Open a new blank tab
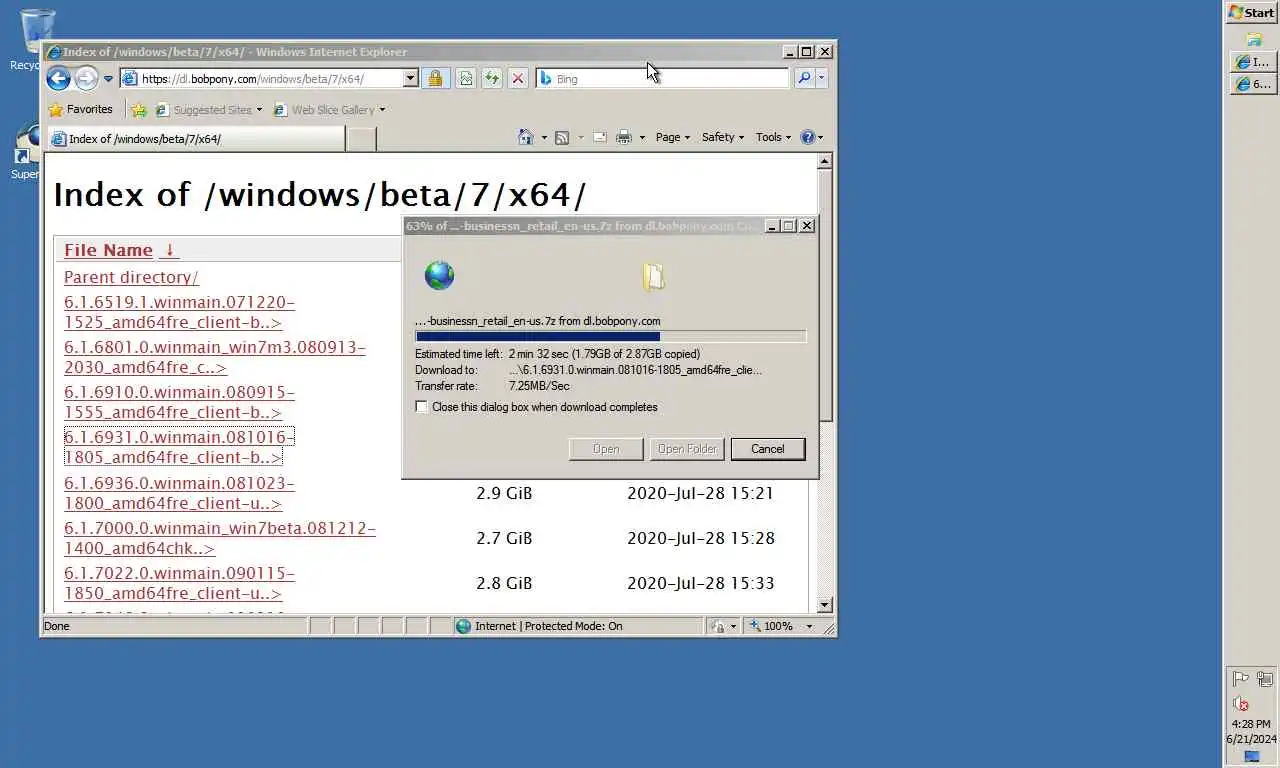Screen dimensions: 1280x768 [362, 139]
